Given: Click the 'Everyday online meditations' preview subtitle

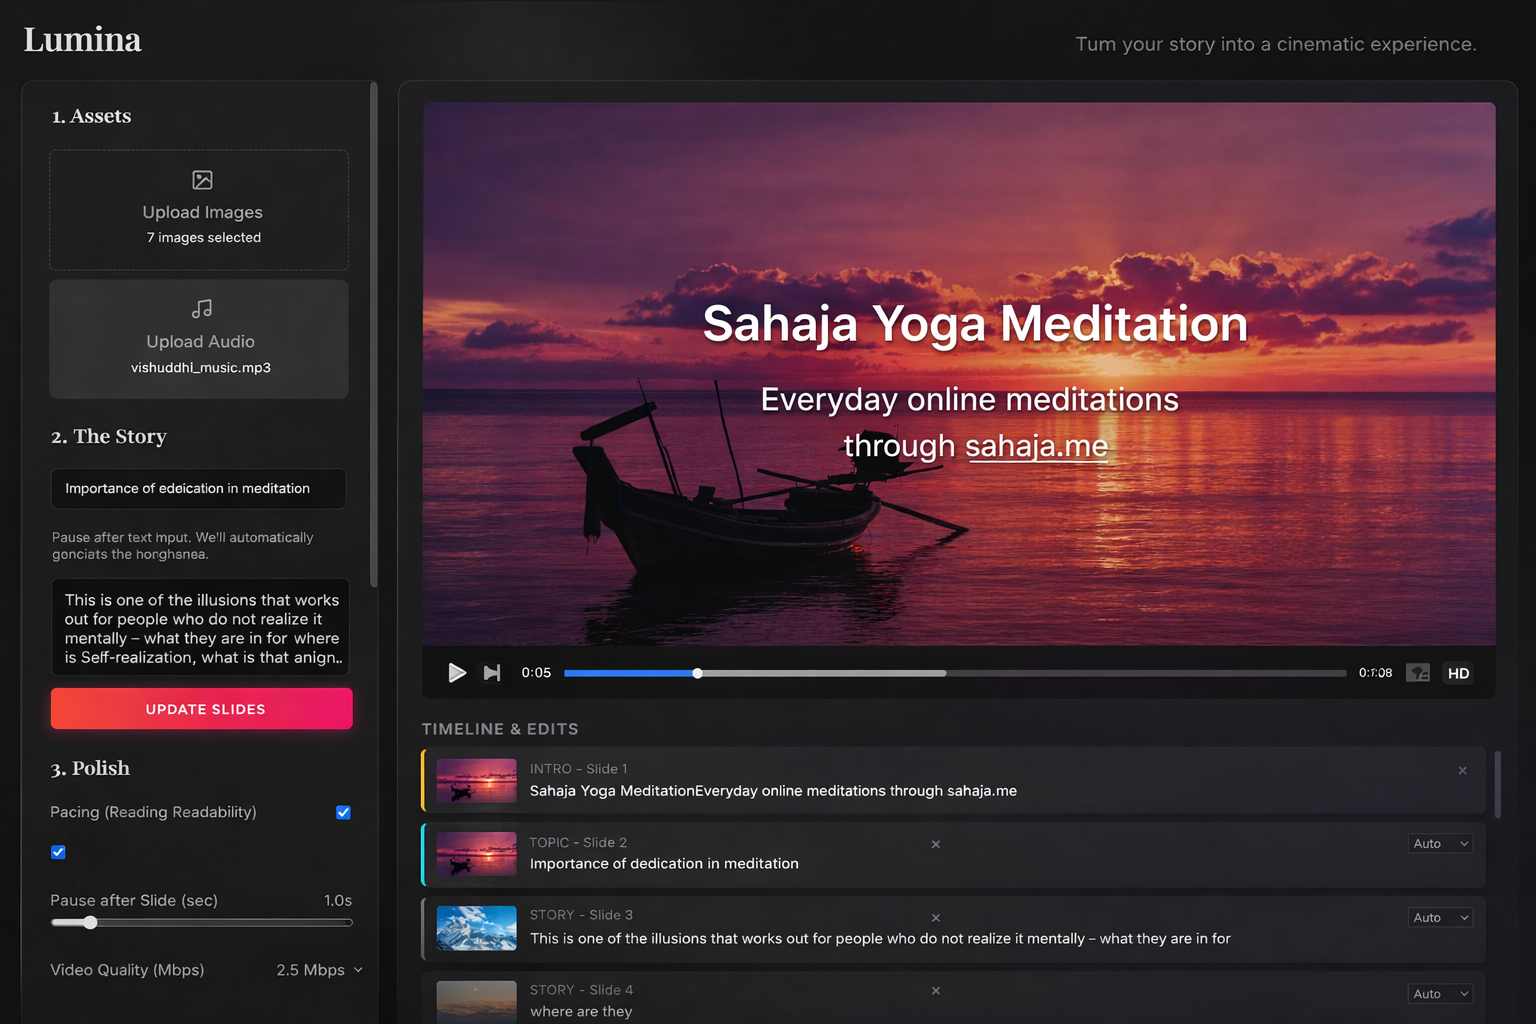Looking at the screenshot, I should coord(970,400).
